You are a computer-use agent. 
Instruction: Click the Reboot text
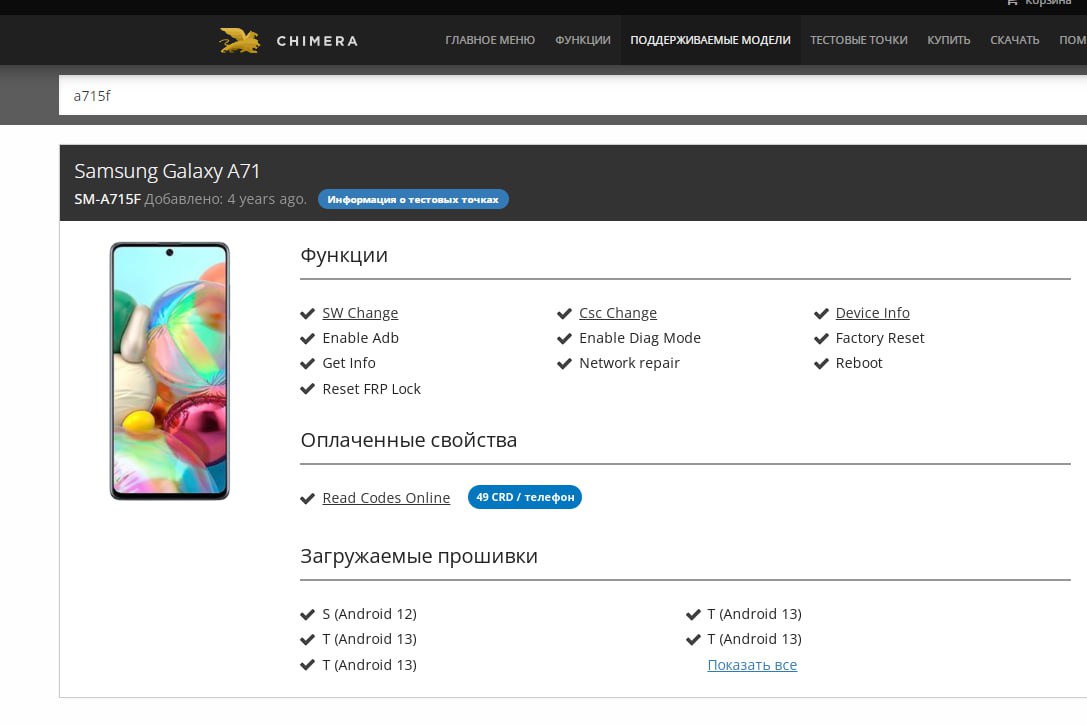click(x=859, y=363)
